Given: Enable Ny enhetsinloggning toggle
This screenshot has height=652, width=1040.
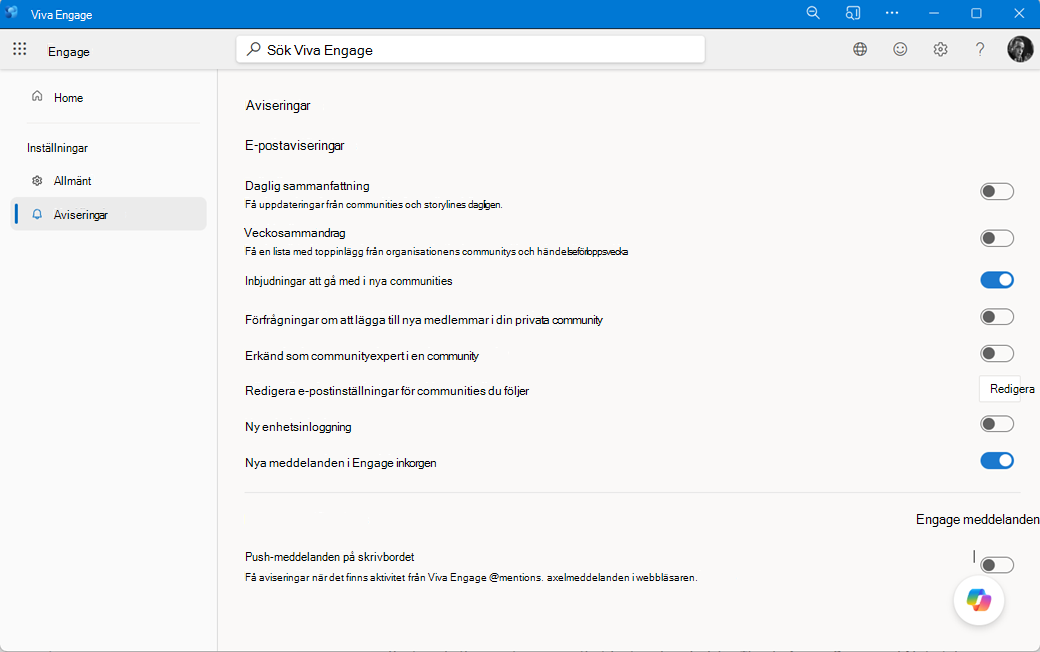Looking at the screenshot, I should (997, 424).
